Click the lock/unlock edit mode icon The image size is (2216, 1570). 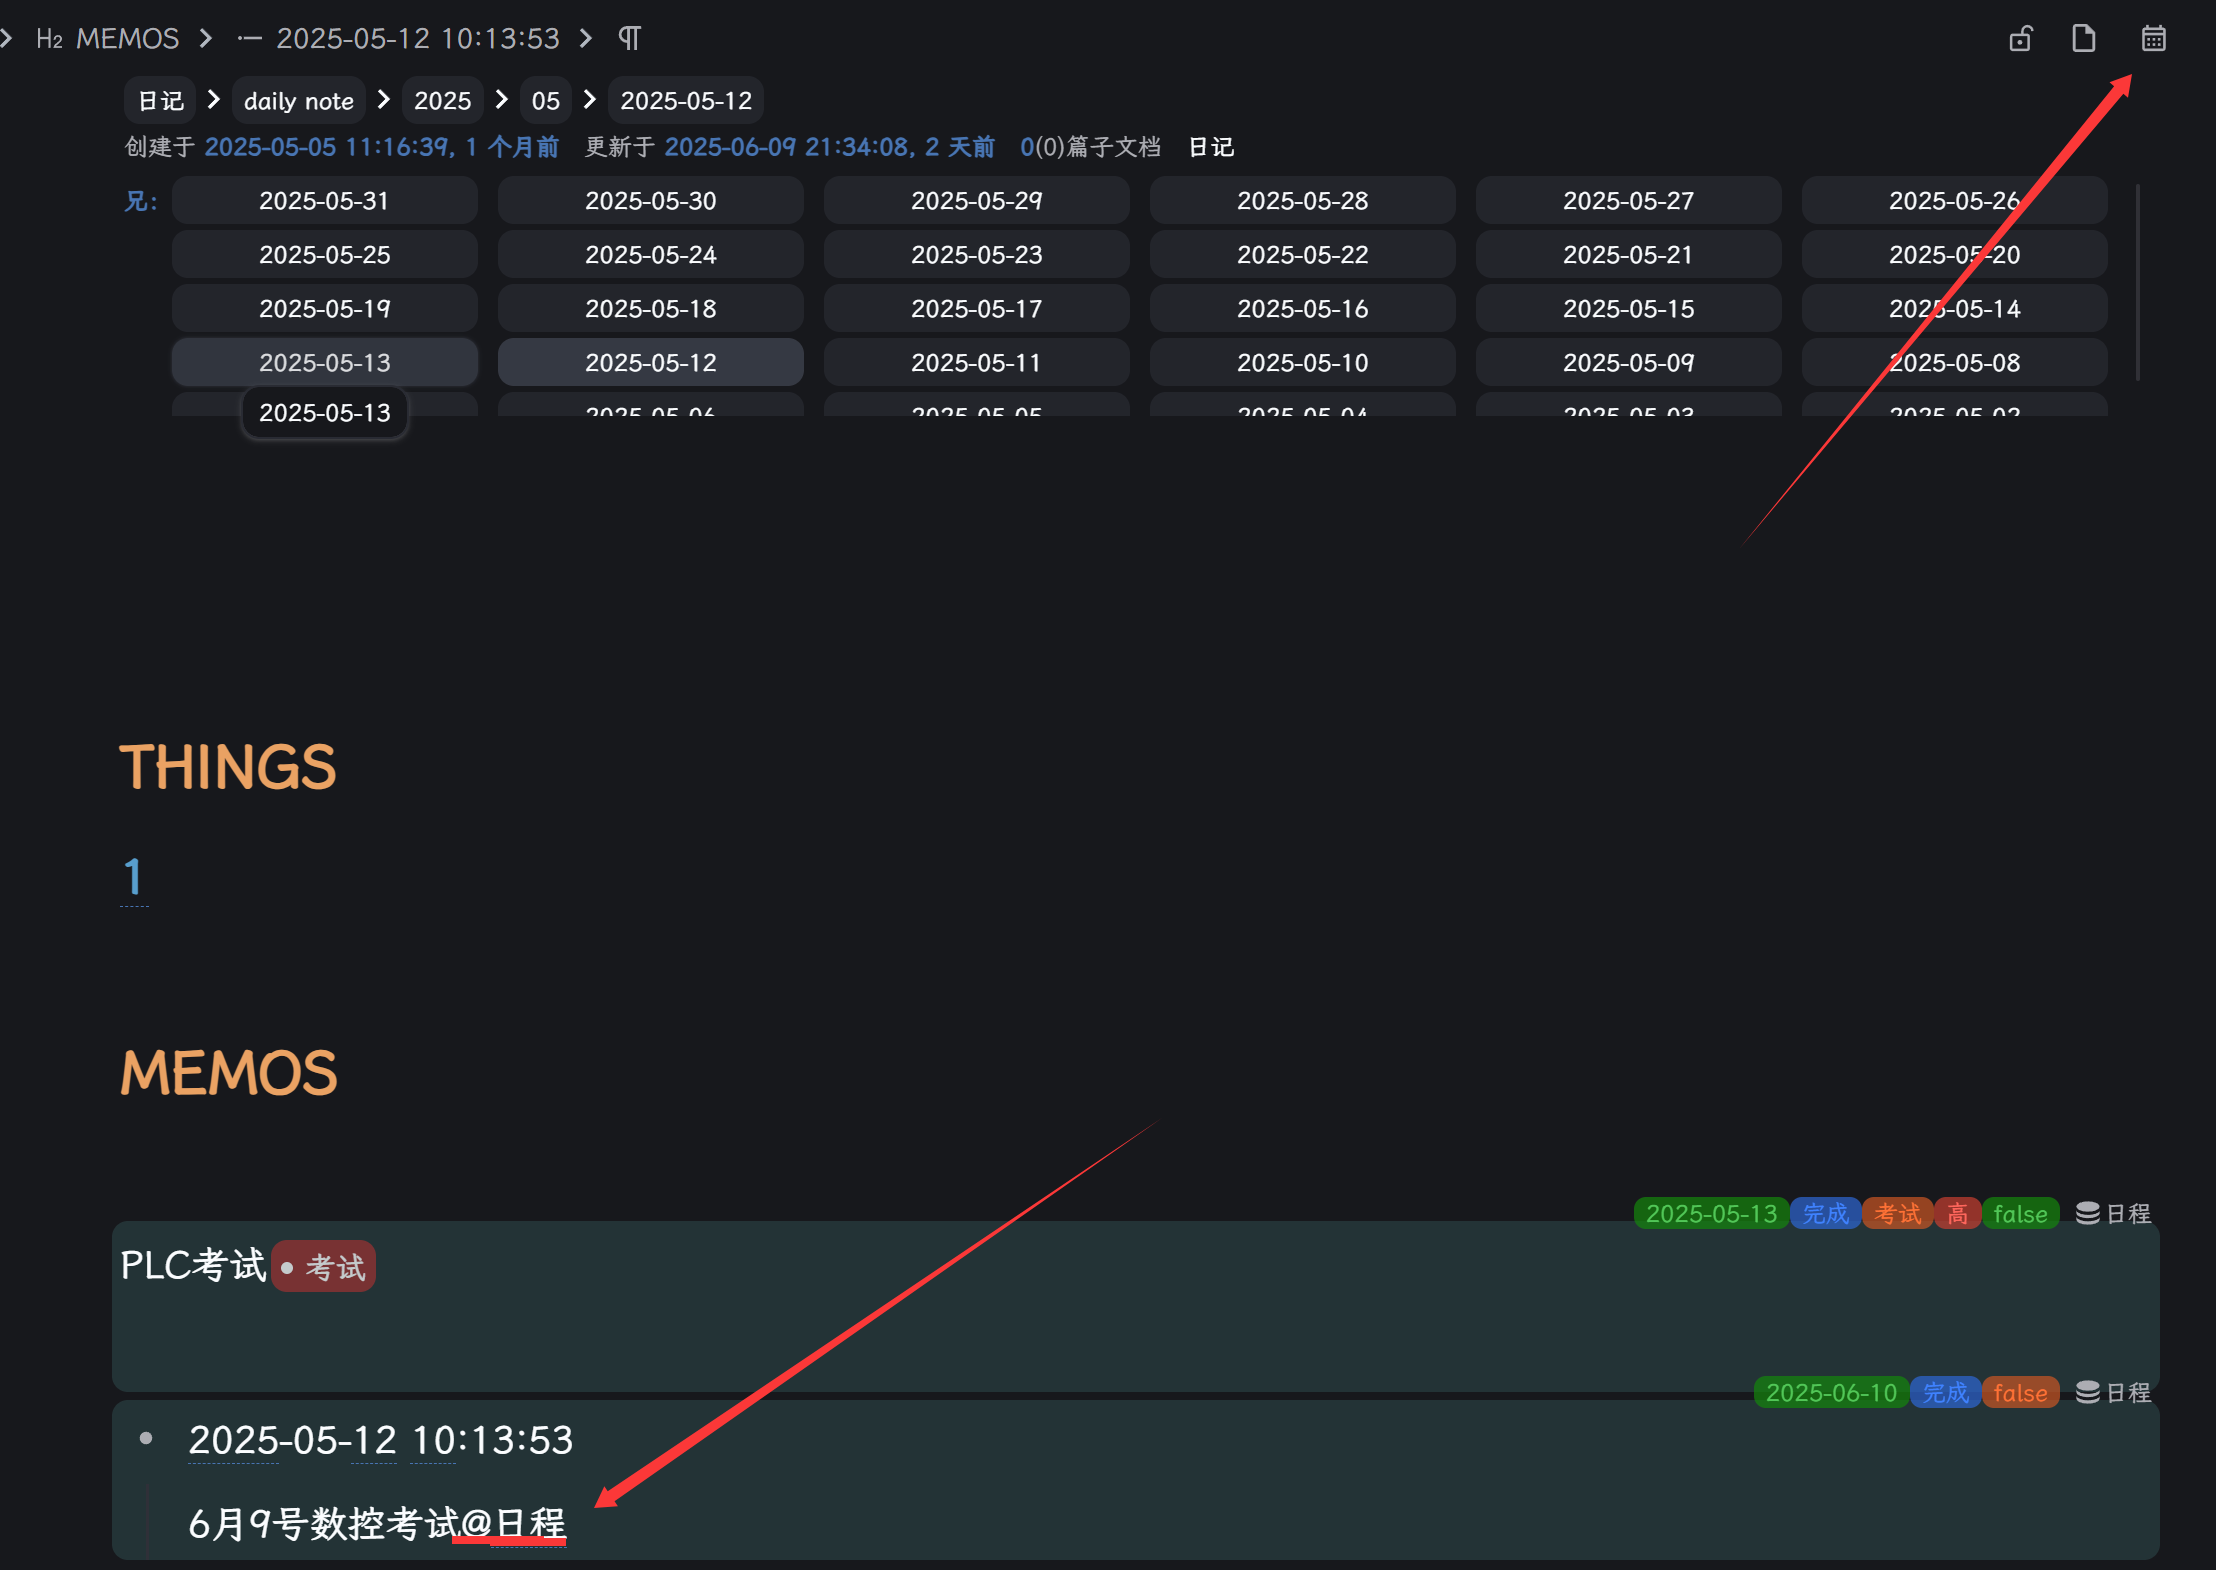pos(2021,39)
